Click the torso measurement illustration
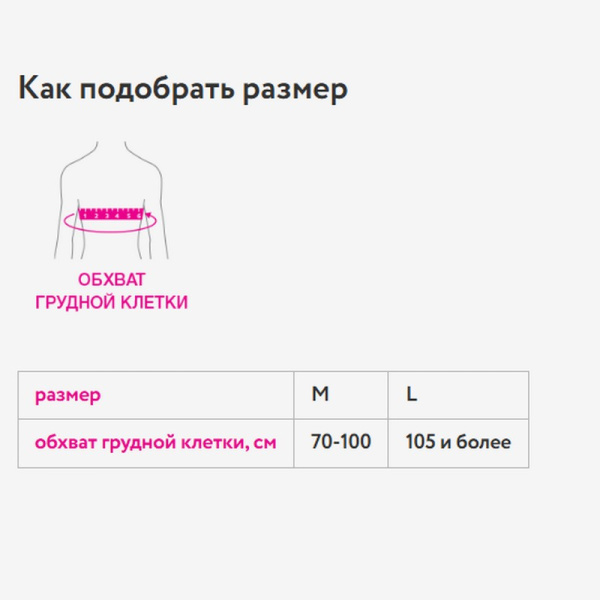 (111, 200)
